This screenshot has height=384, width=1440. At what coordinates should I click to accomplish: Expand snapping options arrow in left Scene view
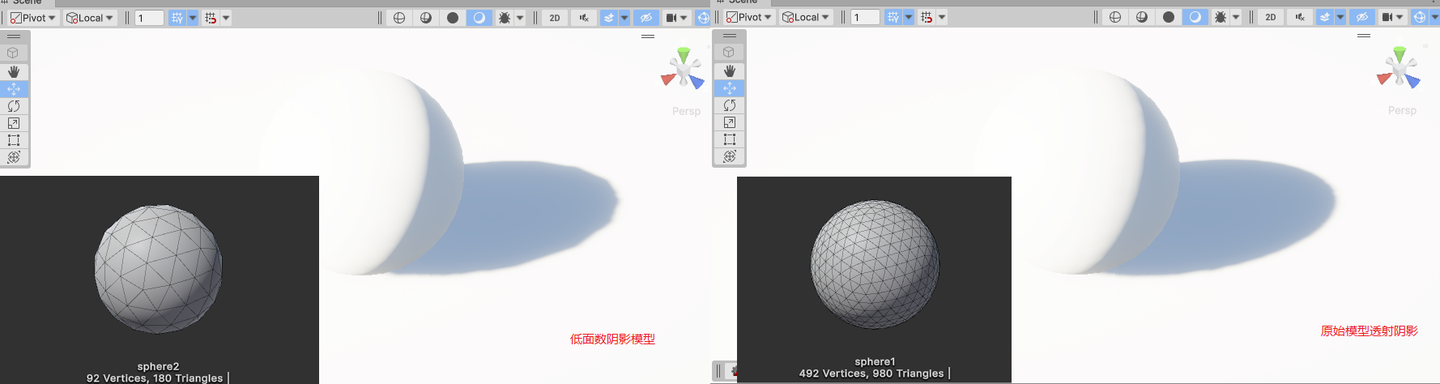225,17
